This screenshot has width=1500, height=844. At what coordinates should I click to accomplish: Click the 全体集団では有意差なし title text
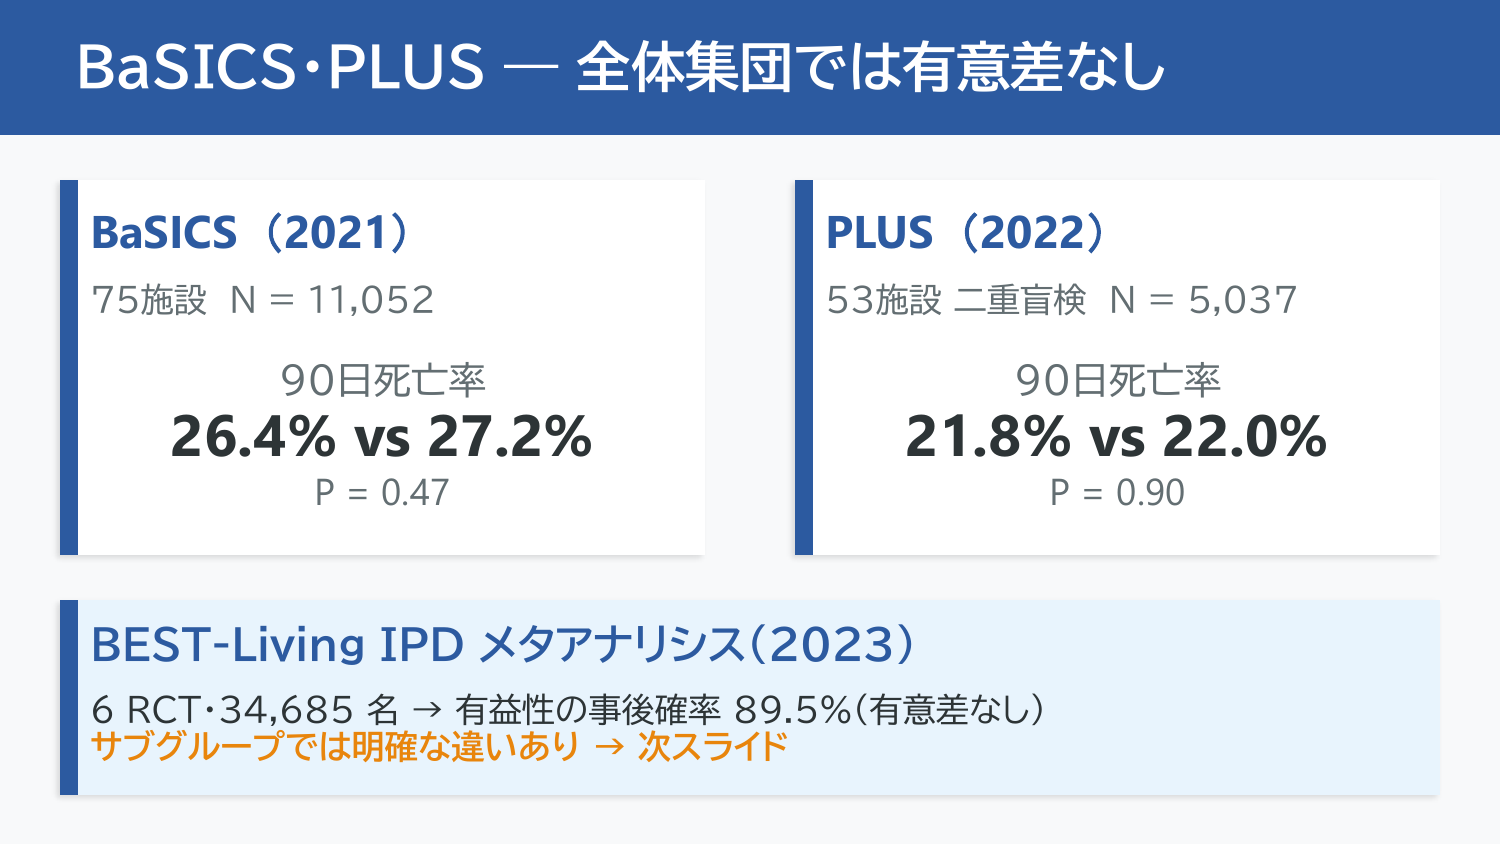click(x=871, y=67)
